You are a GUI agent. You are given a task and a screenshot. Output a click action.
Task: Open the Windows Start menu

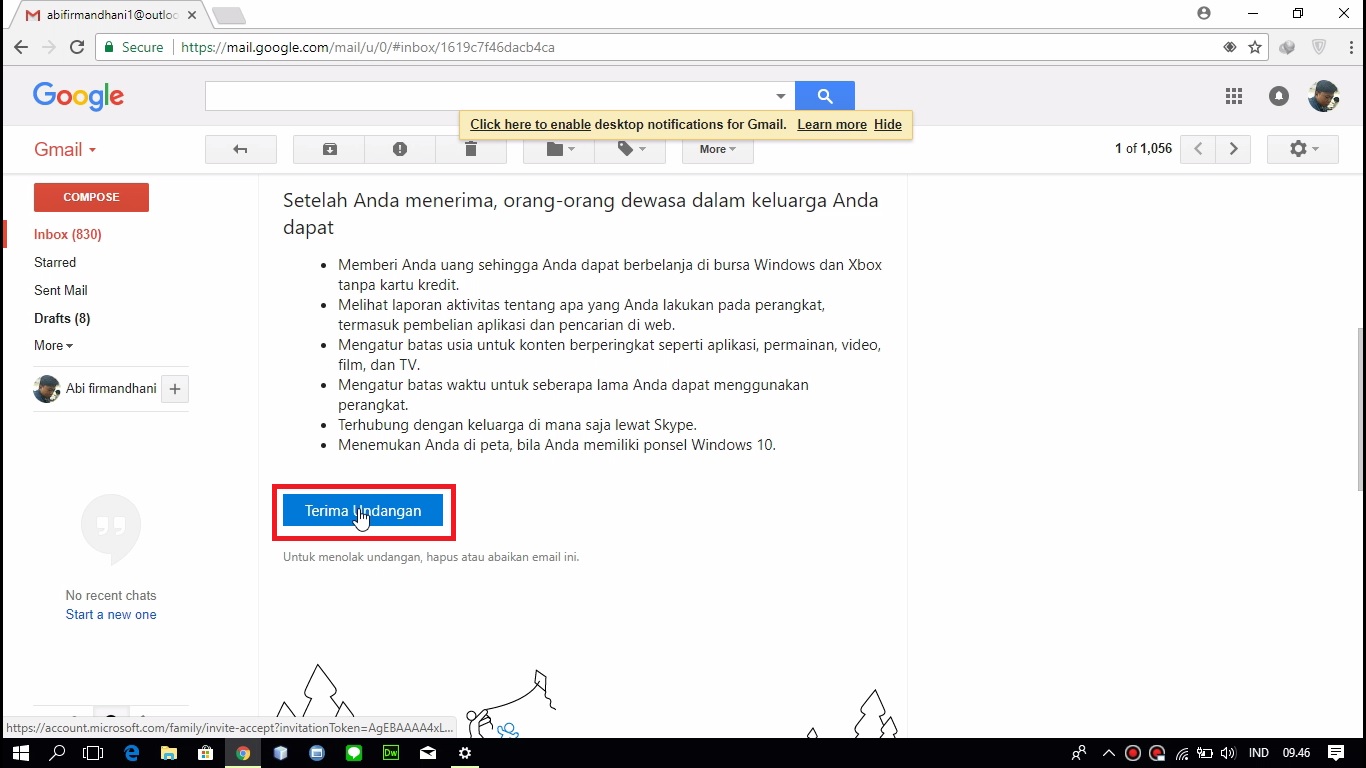click(x=20, y=753)
